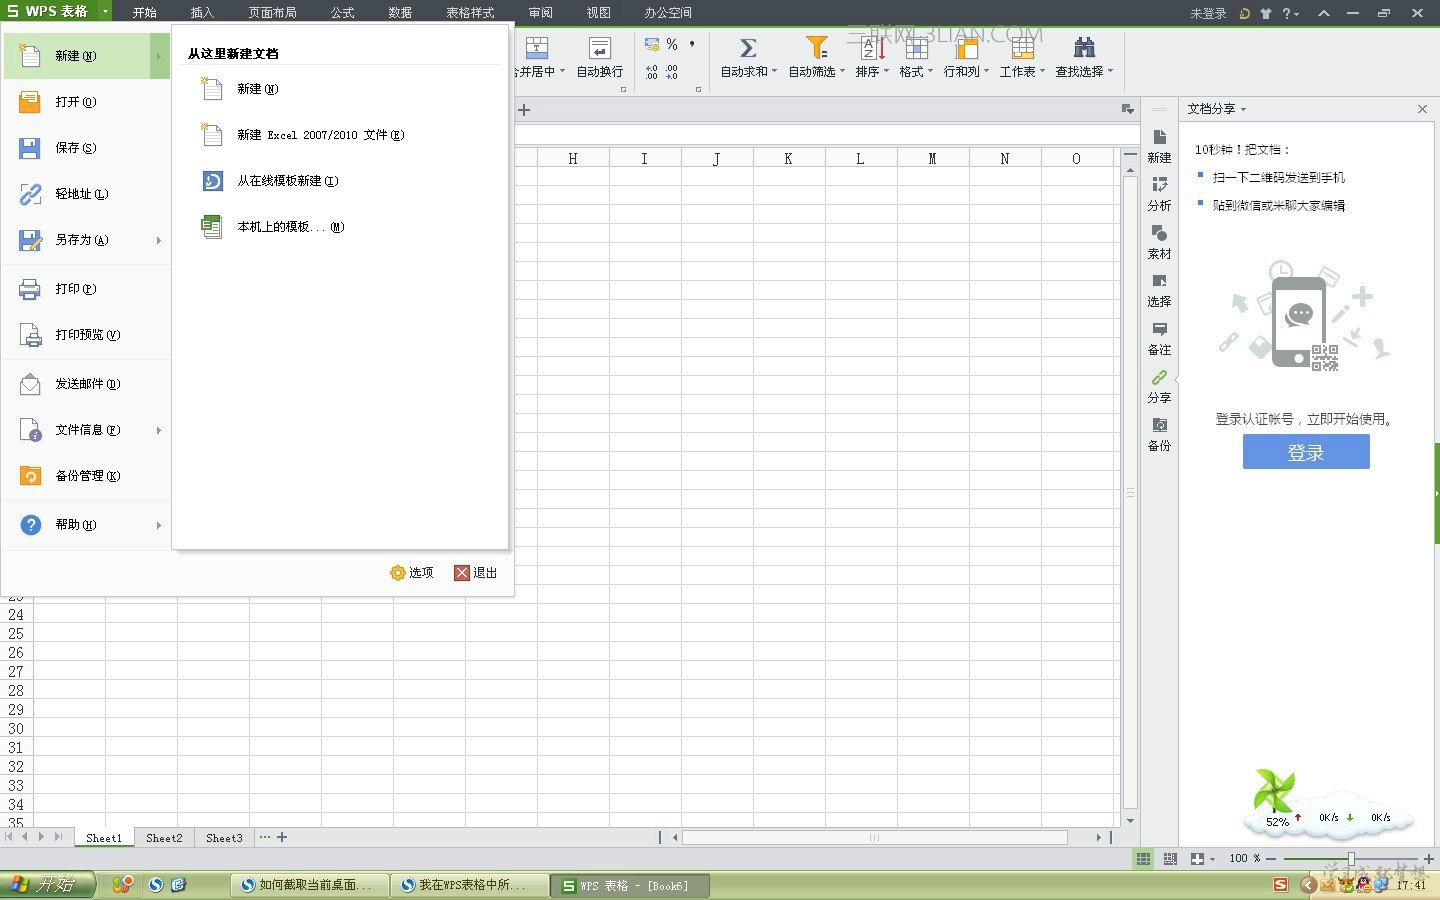Open the 自动筛选 dropdown arrow
1440x900 pixels.
[x=842, y=71]
